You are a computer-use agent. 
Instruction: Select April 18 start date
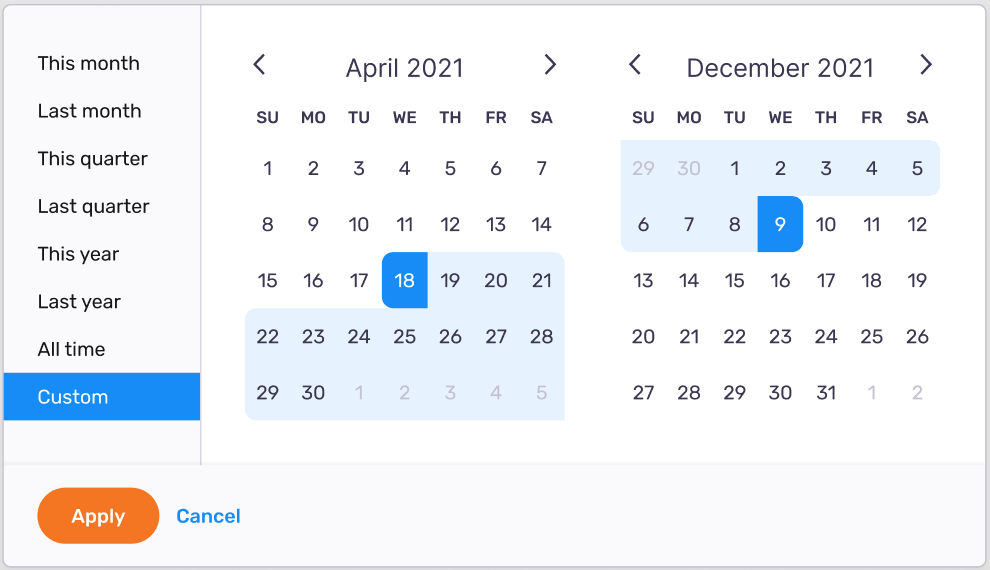click(404, 281)
